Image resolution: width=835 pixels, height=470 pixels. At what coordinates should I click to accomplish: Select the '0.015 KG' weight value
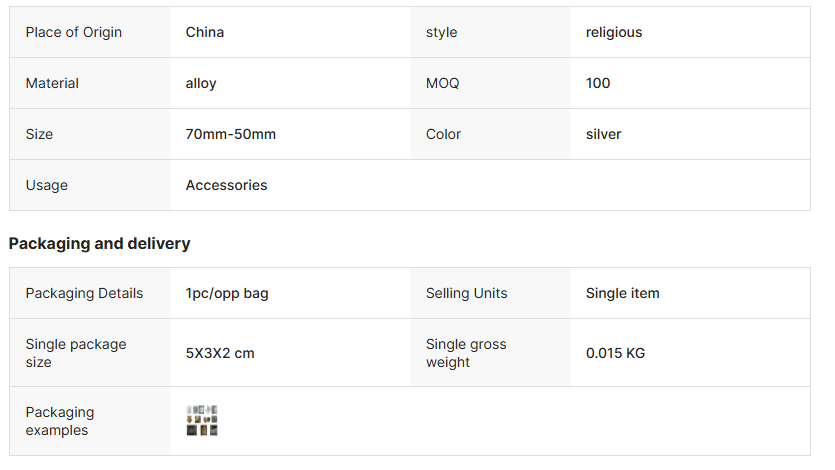pyautogui.click(x=615, y=353)
